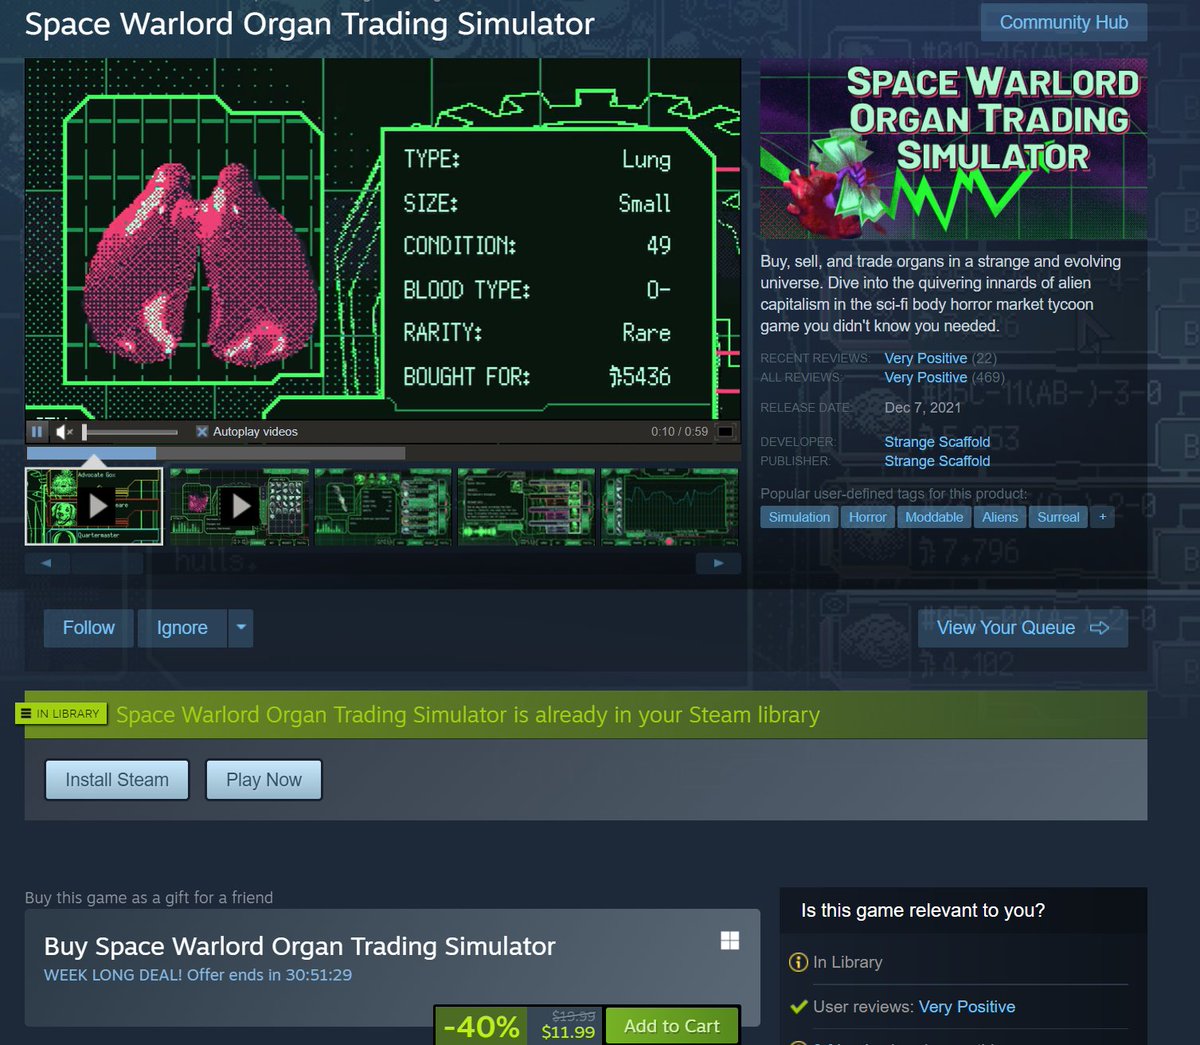The height and width of the screenshot is (1045, 1200).
Task: Adjust the video volume slider
Action: pos(130,432)
